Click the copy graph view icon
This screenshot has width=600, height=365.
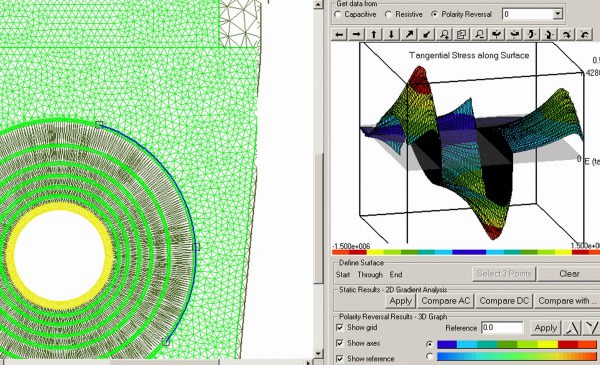[x=461, y=34]
